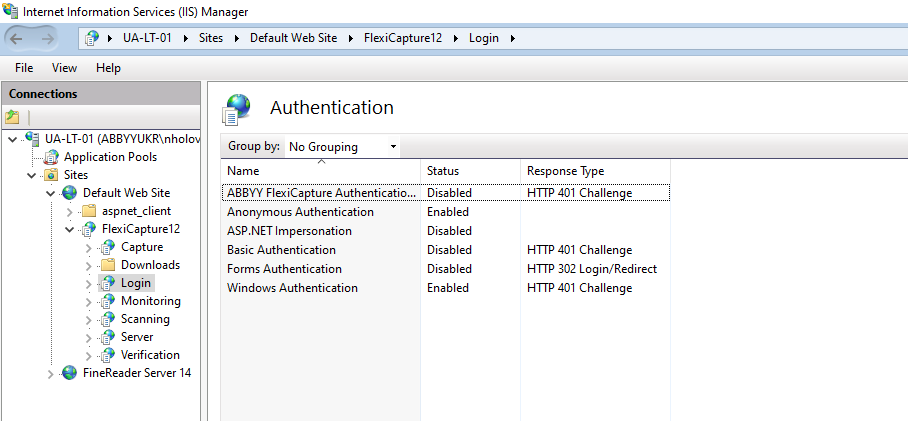
Task: Open the dropdown arrow after Sites in breadcrumb
Action: (236, 38)
